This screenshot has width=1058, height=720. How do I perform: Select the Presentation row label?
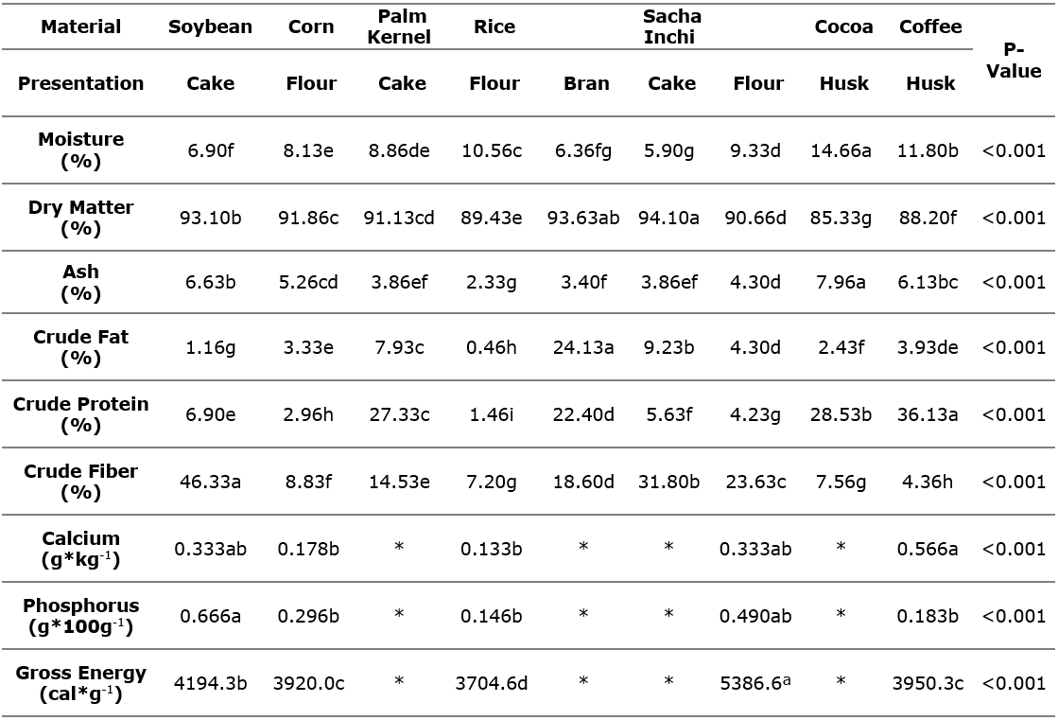[x=81, y=84]
